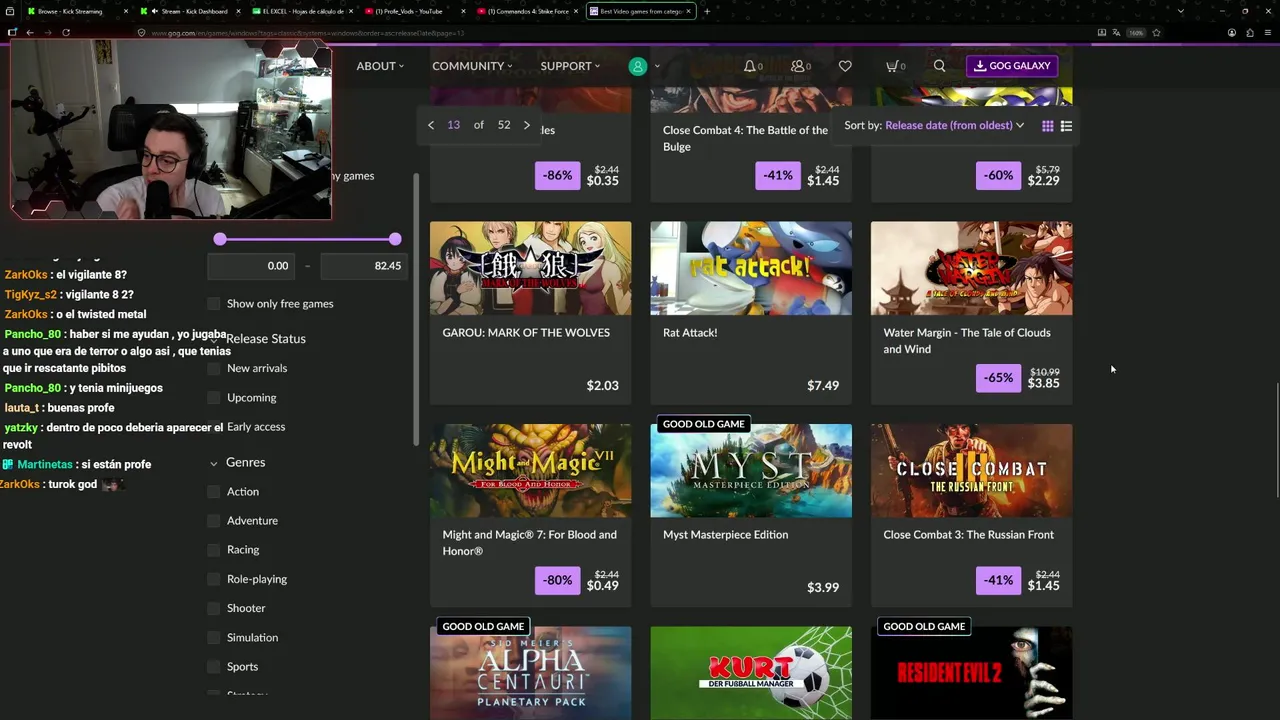The image size is (1280, 720).
Task: Click the search magnifier icon
Action: point(939,66)
